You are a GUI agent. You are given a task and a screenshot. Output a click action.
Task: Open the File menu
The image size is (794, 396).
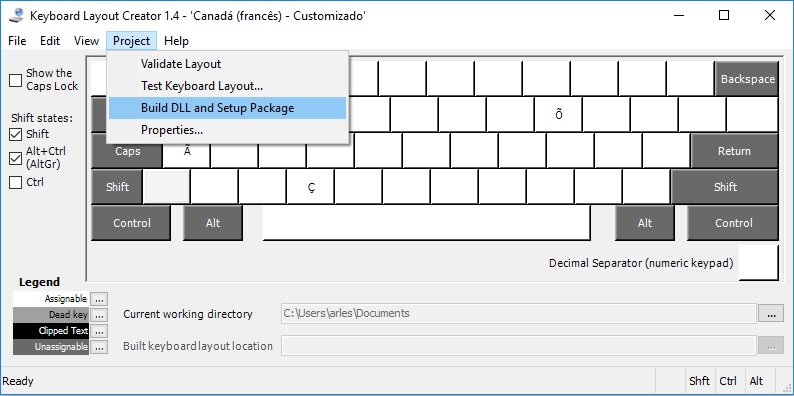[17, 41]
